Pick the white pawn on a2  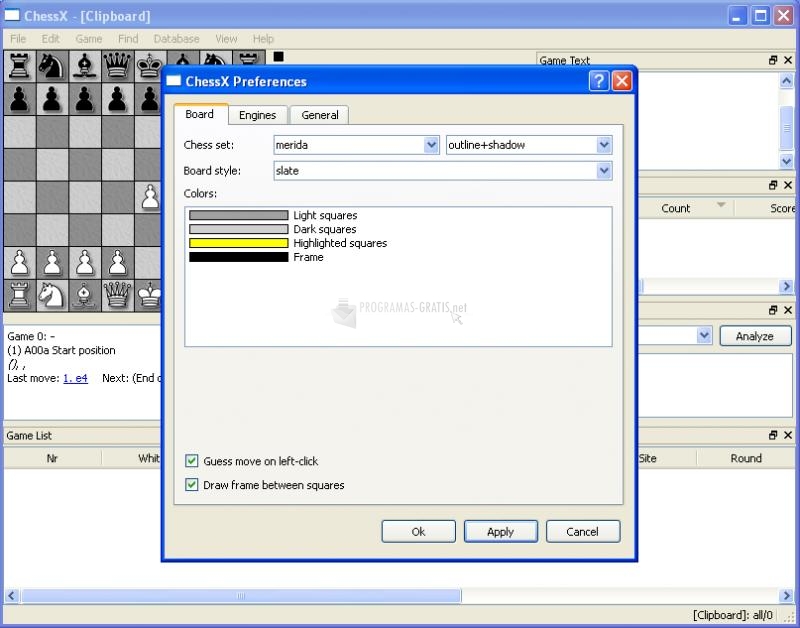[19, 262]
